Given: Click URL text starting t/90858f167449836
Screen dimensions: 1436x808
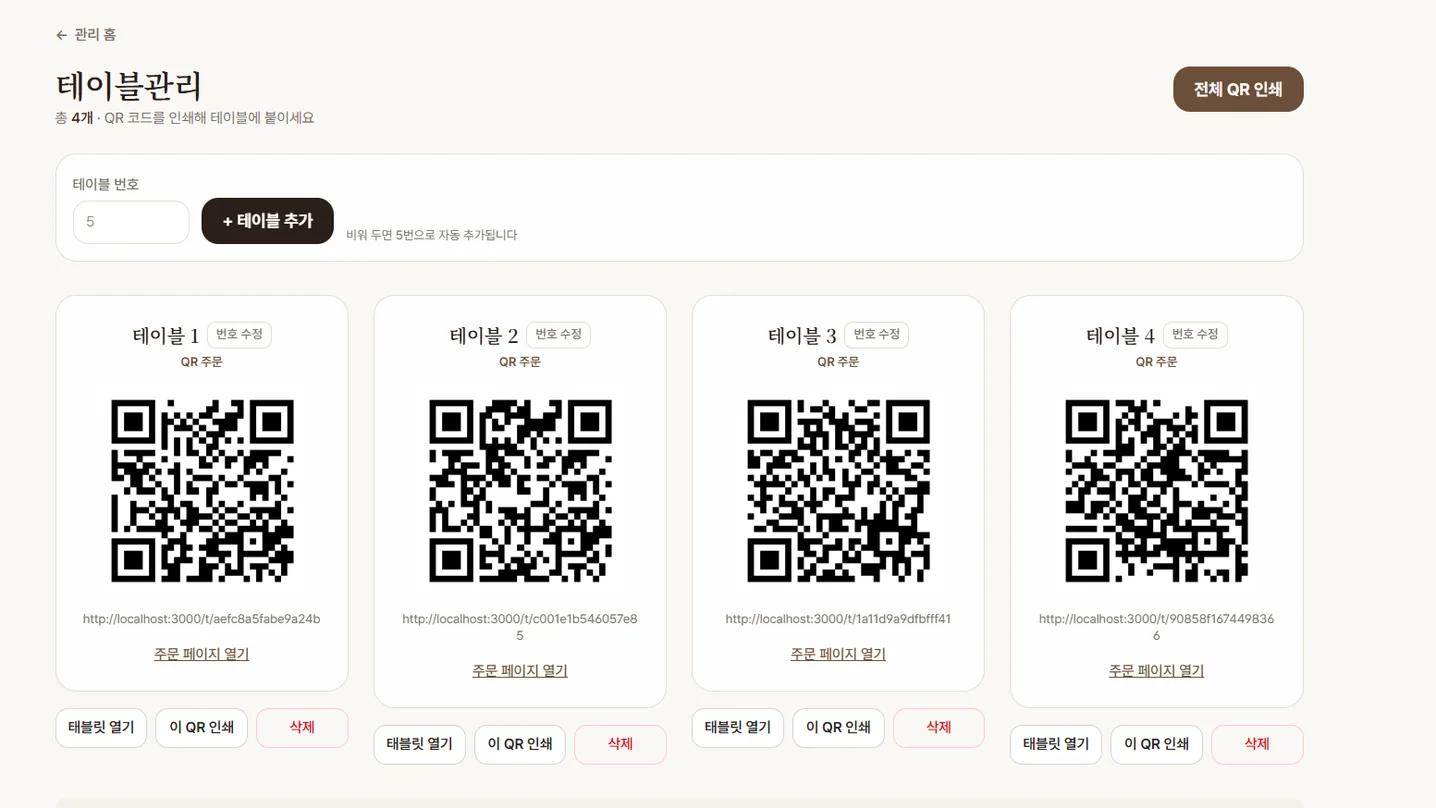Looking at the screenshot, I should (1157, 627).
